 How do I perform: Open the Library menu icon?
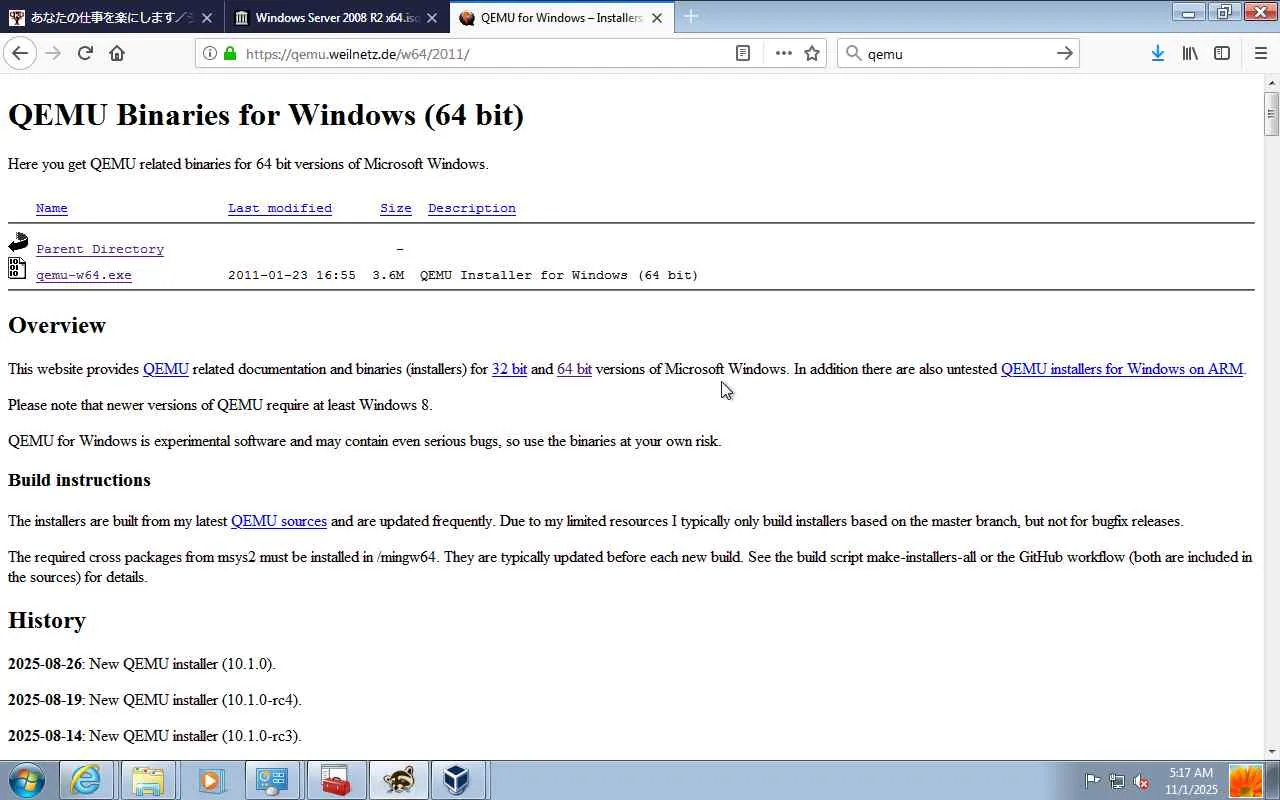(x=1190, y=53)
